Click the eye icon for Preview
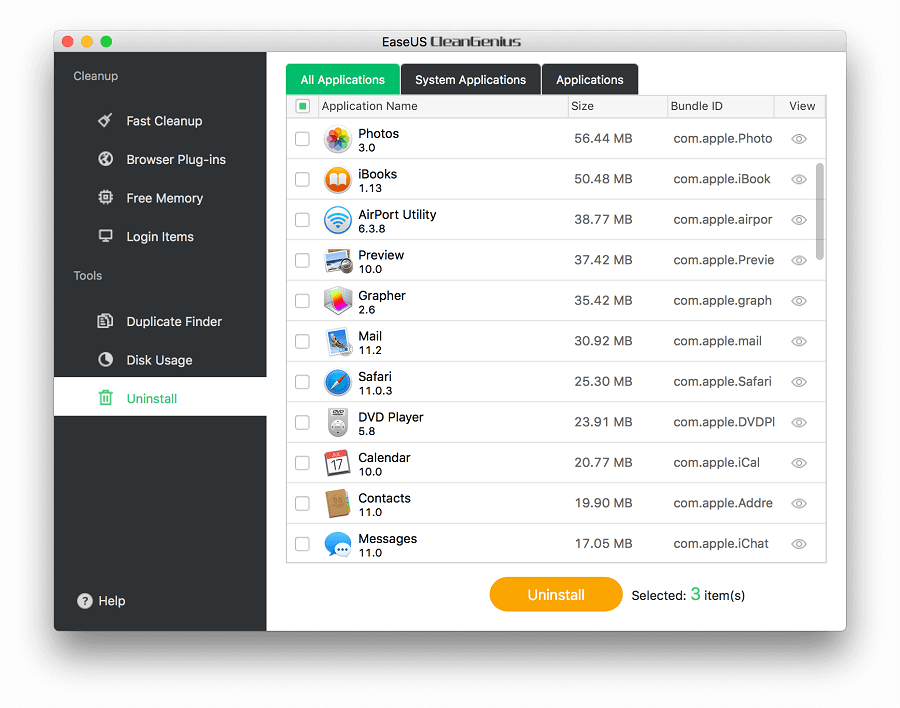This screenshot has width=900, height=708. [x=799, y=260]
